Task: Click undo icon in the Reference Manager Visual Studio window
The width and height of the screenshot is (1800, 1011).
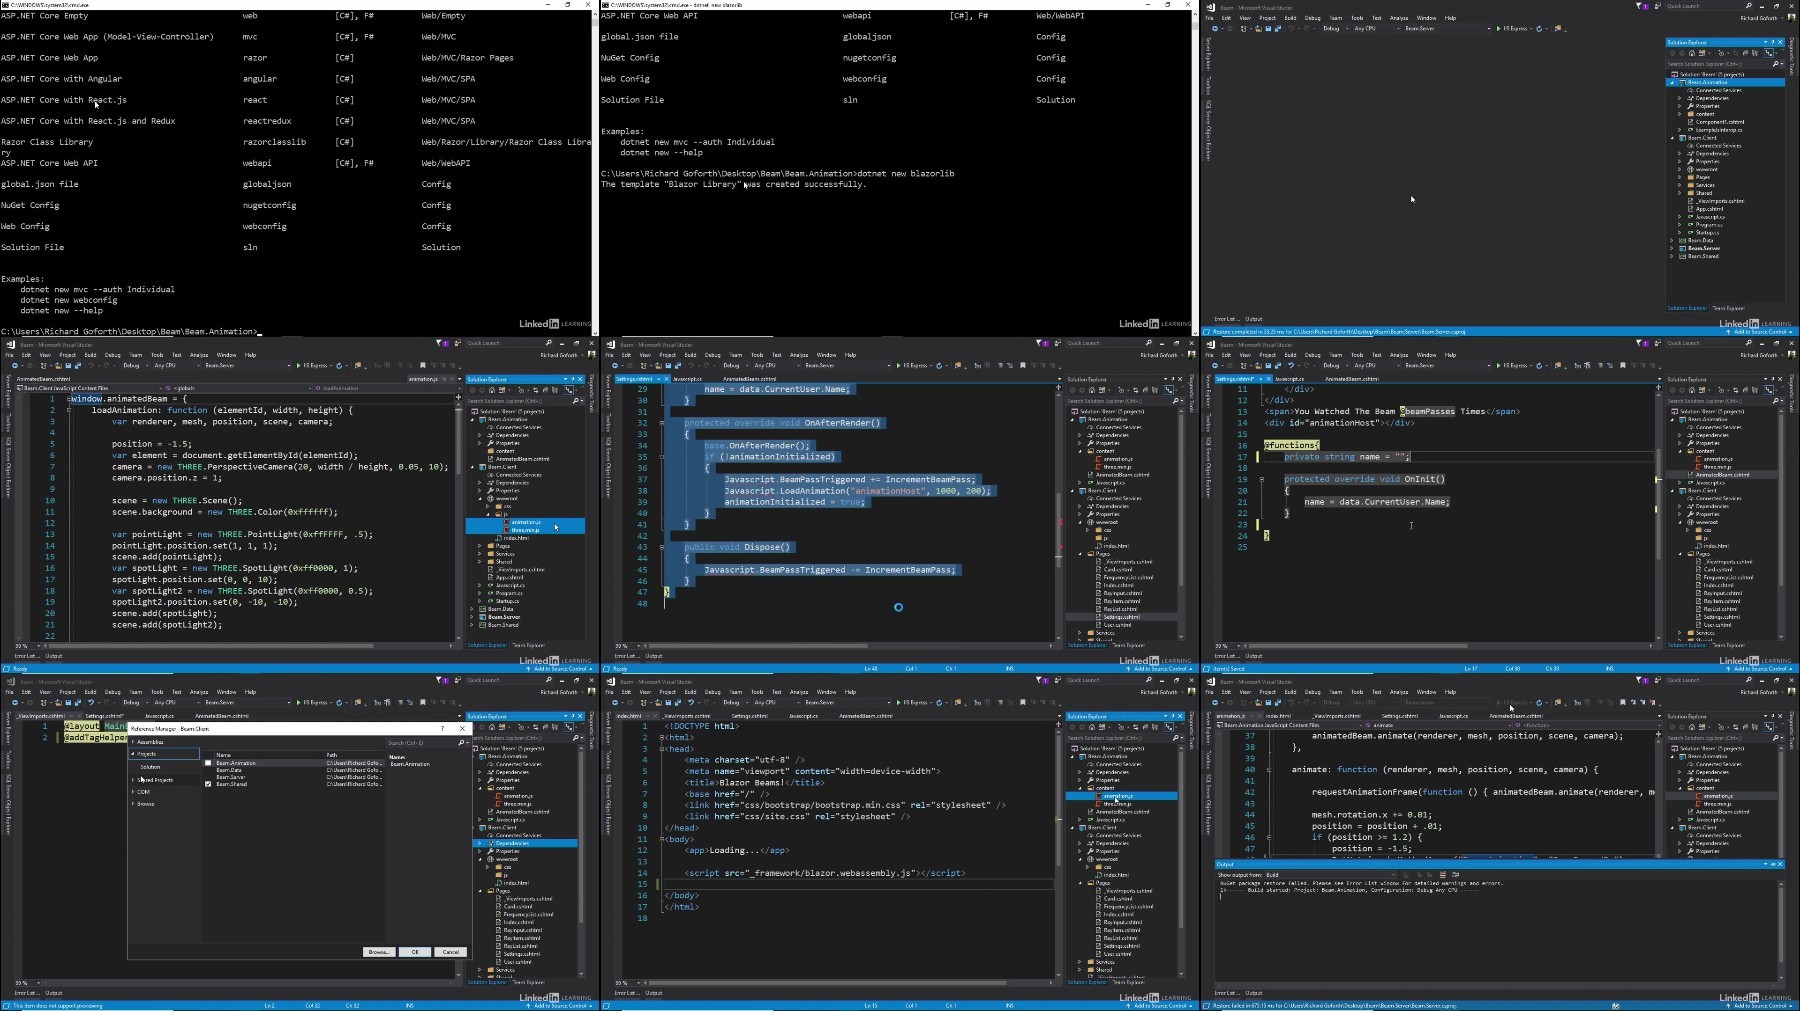Action: pyautogui.click(x=91, y=702)
